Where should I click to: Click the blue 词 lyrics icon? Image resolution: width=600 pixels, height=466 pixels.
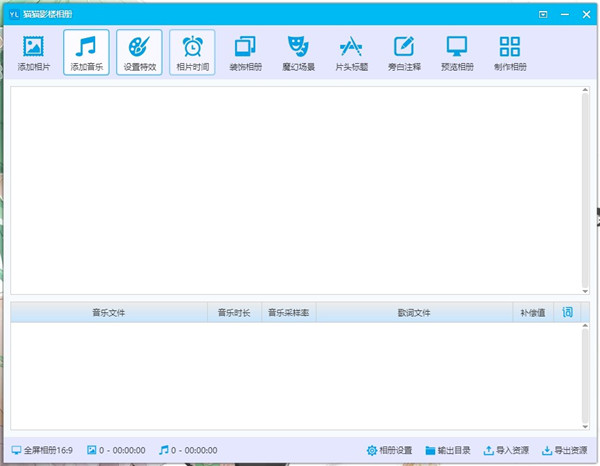point(567,313)
